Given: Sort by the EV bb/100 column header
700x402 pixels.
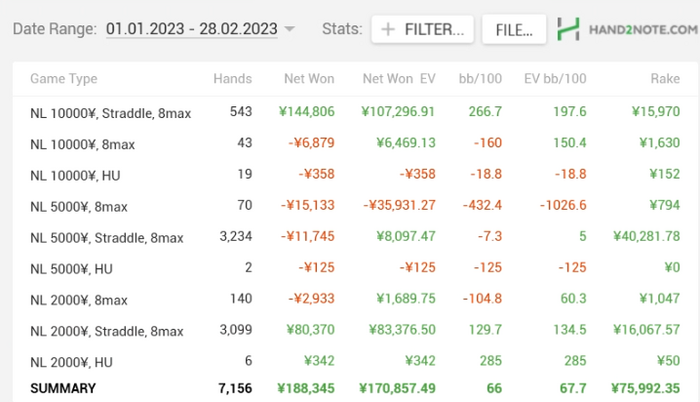Looking at the screenshot, I should pyautogui.click(x=555, y=78).
